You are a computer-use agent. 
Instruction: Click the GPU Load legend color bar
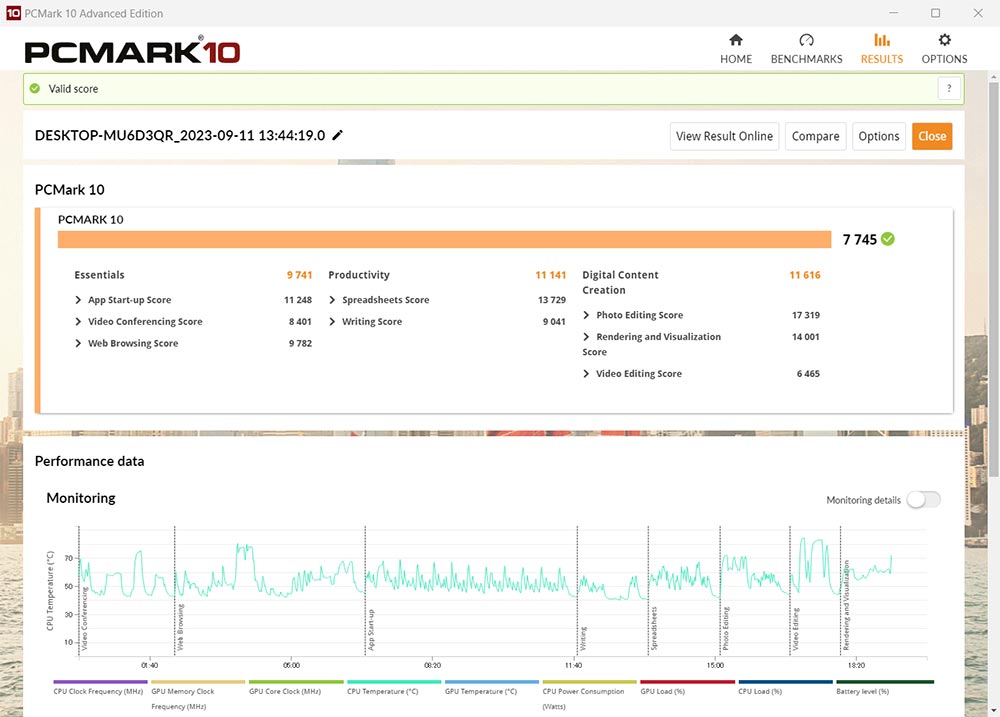688,682
